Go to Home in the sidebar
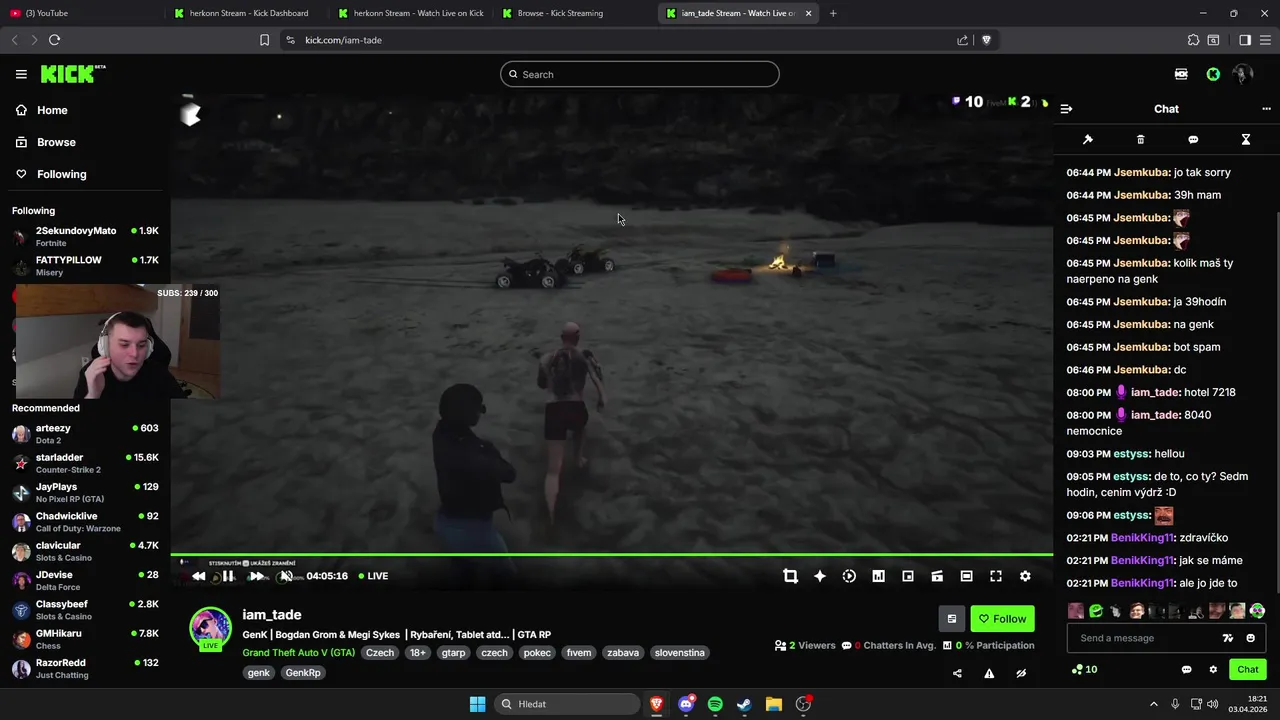This screenshot has height=720, width=1280. click(x=42, y=110)
